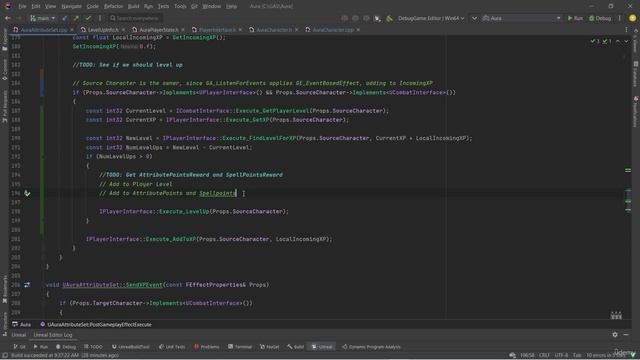
Task: Open the Build menu
Action: (x=133, y=6)
